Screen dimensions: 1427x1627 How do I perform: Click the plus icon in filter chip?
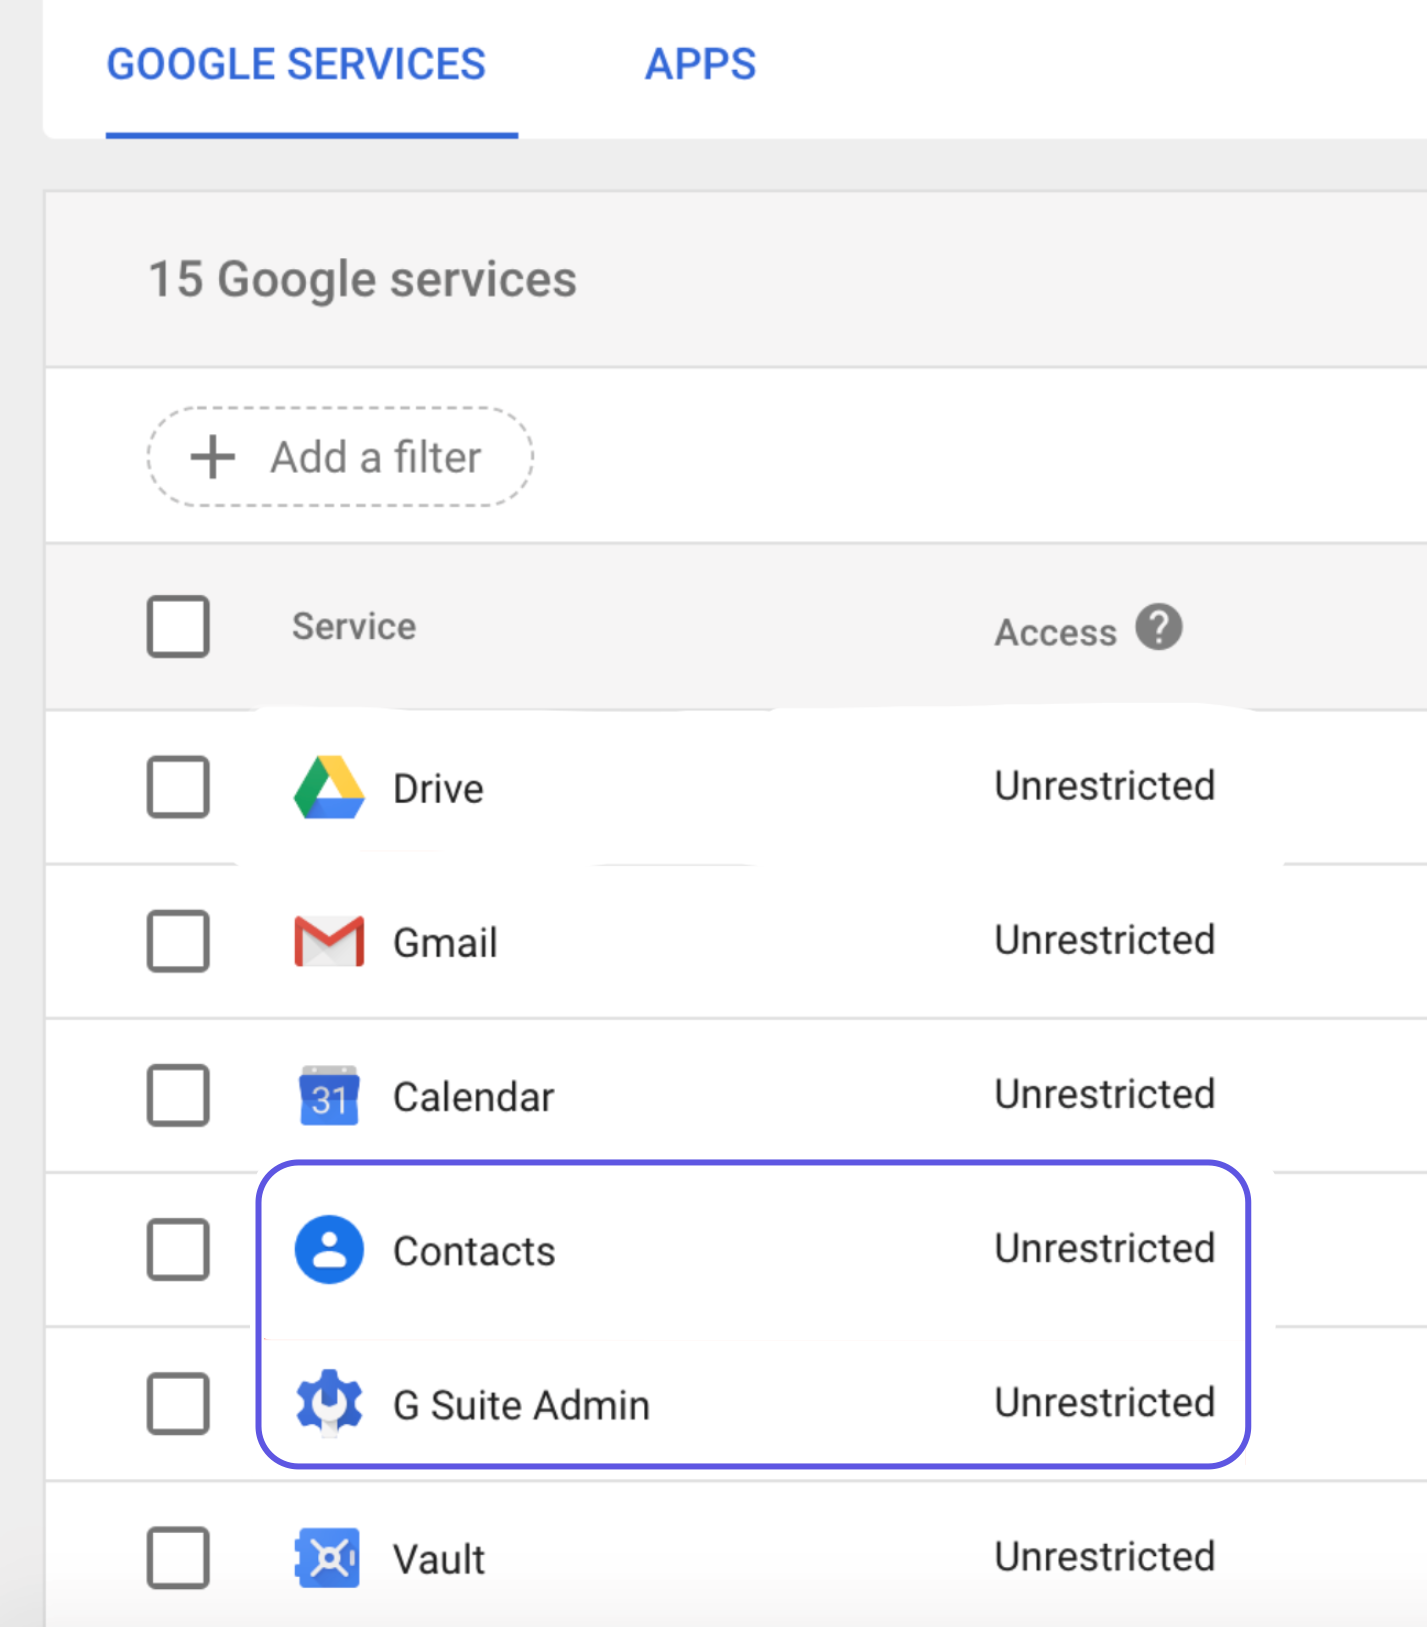[x=213, y=457]
